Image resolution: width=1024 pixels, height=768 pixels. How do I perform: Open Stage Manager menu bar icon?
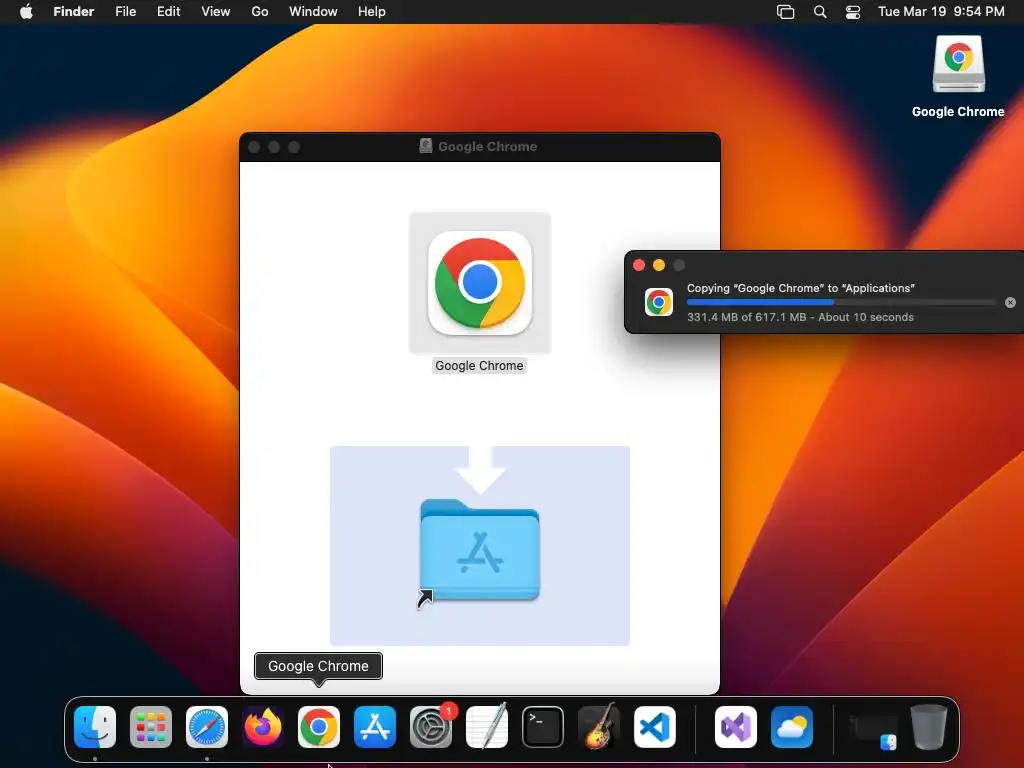[786, 12]
